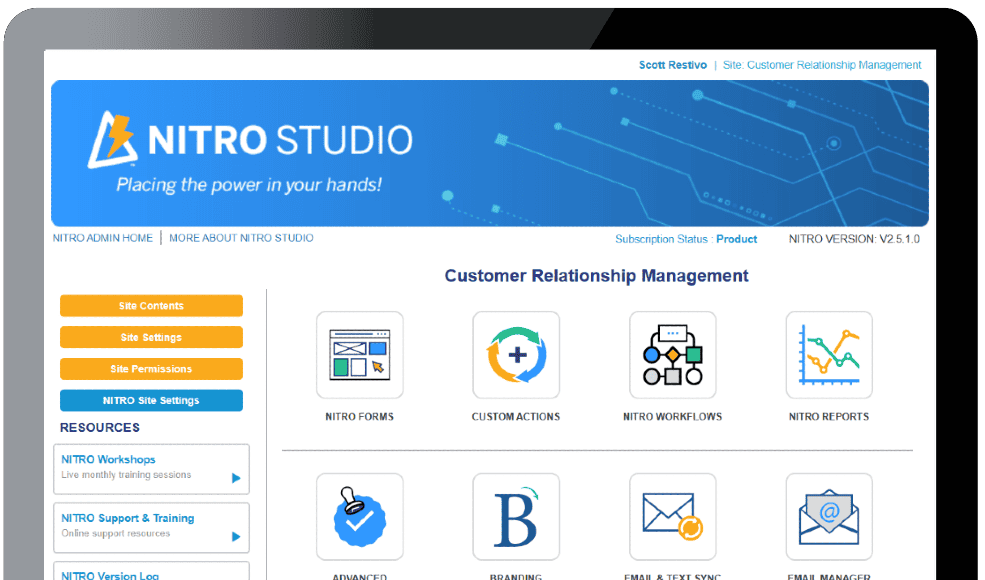Open Site Settings button
Image resolution: width=985 pixels, height=580 pixels.
tap(151, 337)
